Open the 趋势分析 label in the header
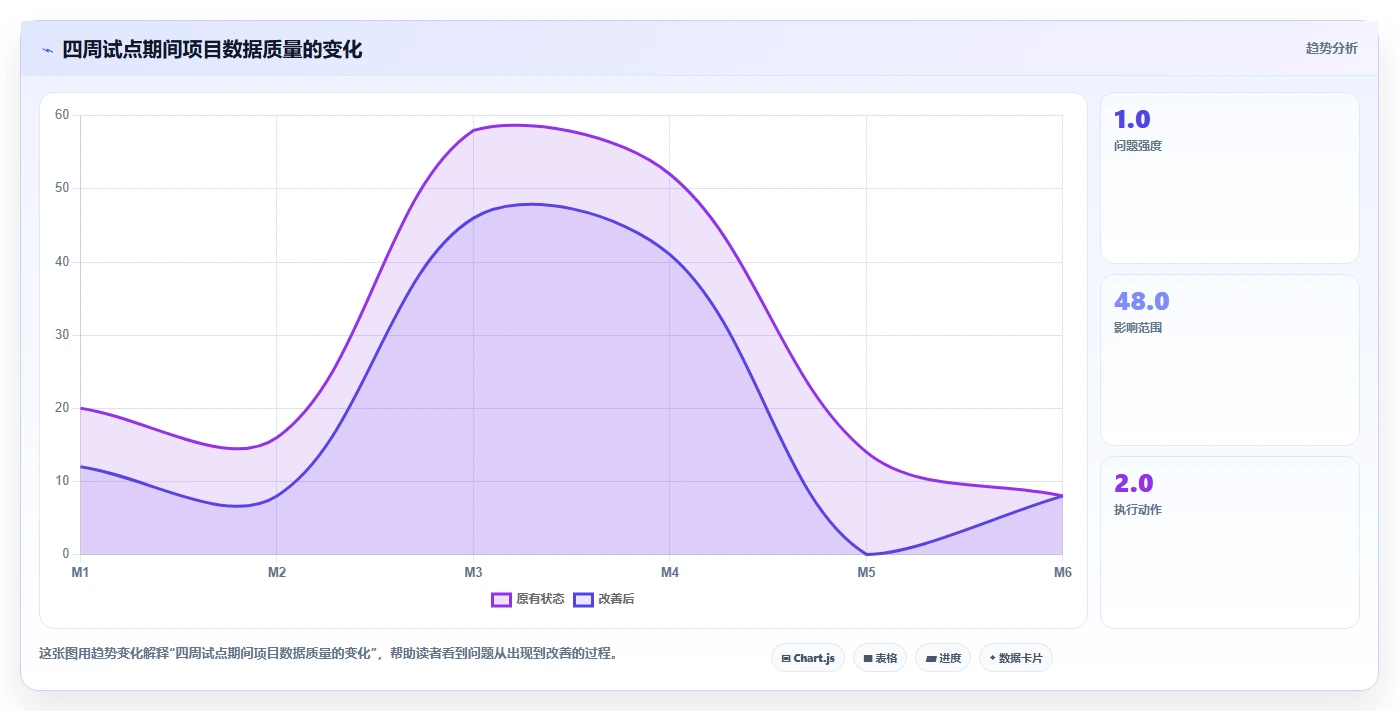This screenshot has width=1399, height=711. coord(1331,48)
